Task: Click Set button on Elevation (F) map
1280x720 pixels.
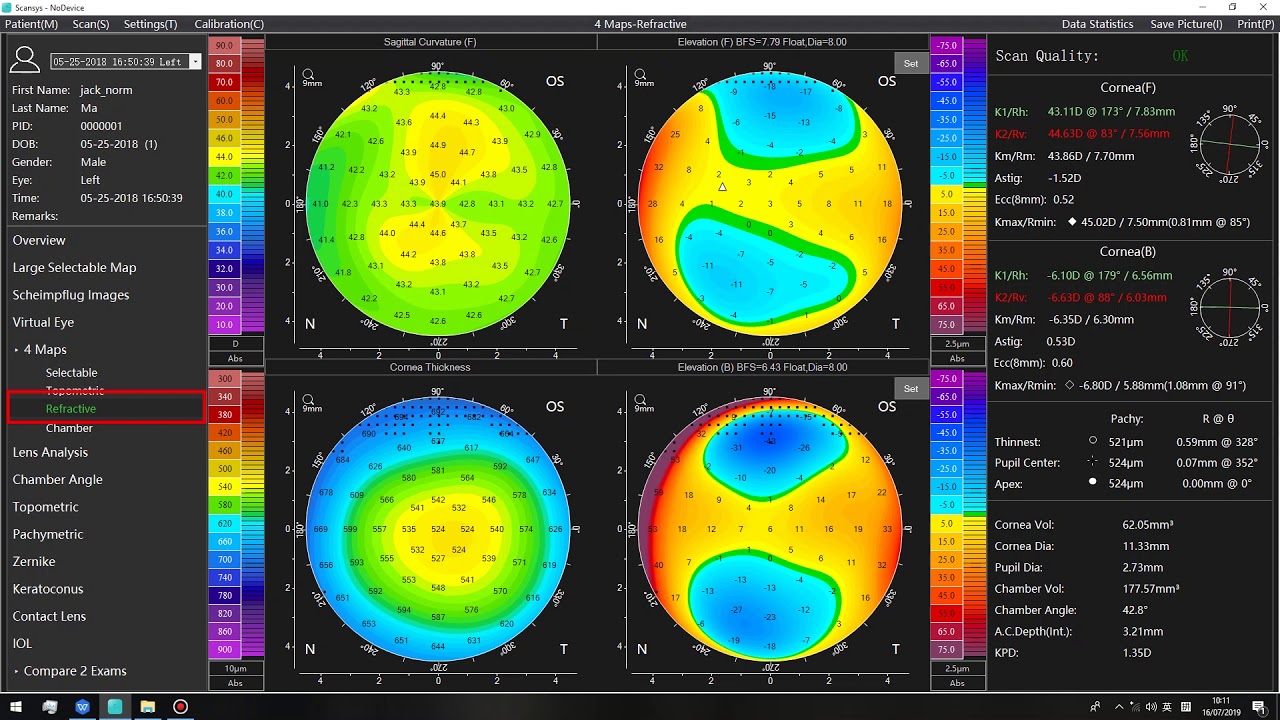Action: coord(911,63)
